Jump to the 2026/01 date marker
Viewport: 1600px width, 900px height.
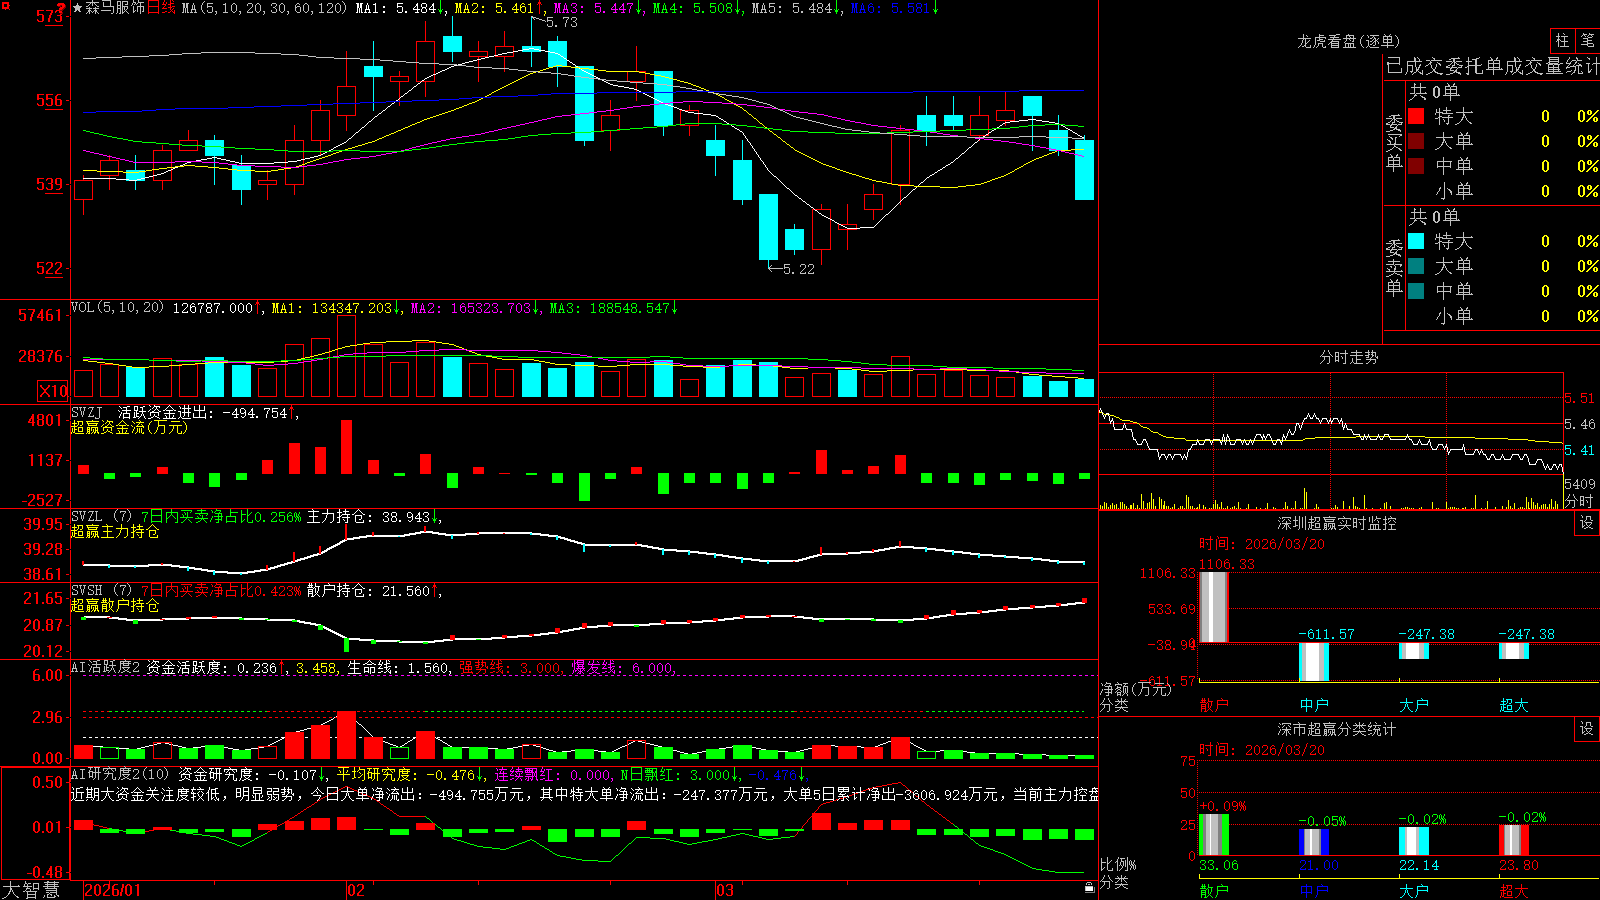tap(113, 890)
